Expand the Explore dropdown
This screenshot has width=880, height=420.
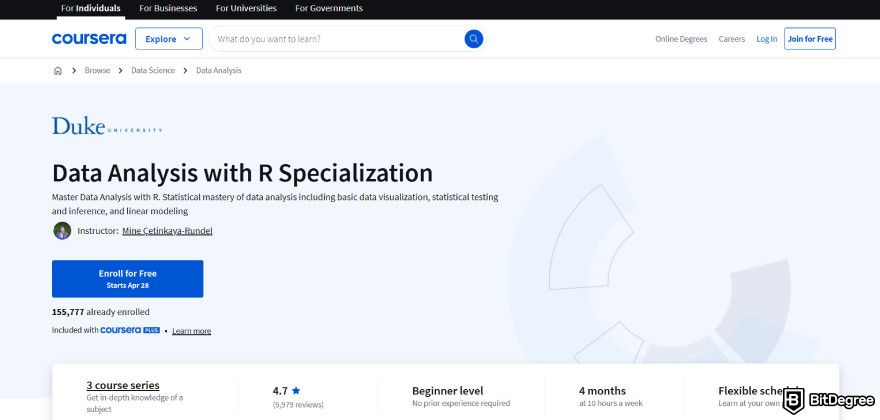(x=168, y=39)
